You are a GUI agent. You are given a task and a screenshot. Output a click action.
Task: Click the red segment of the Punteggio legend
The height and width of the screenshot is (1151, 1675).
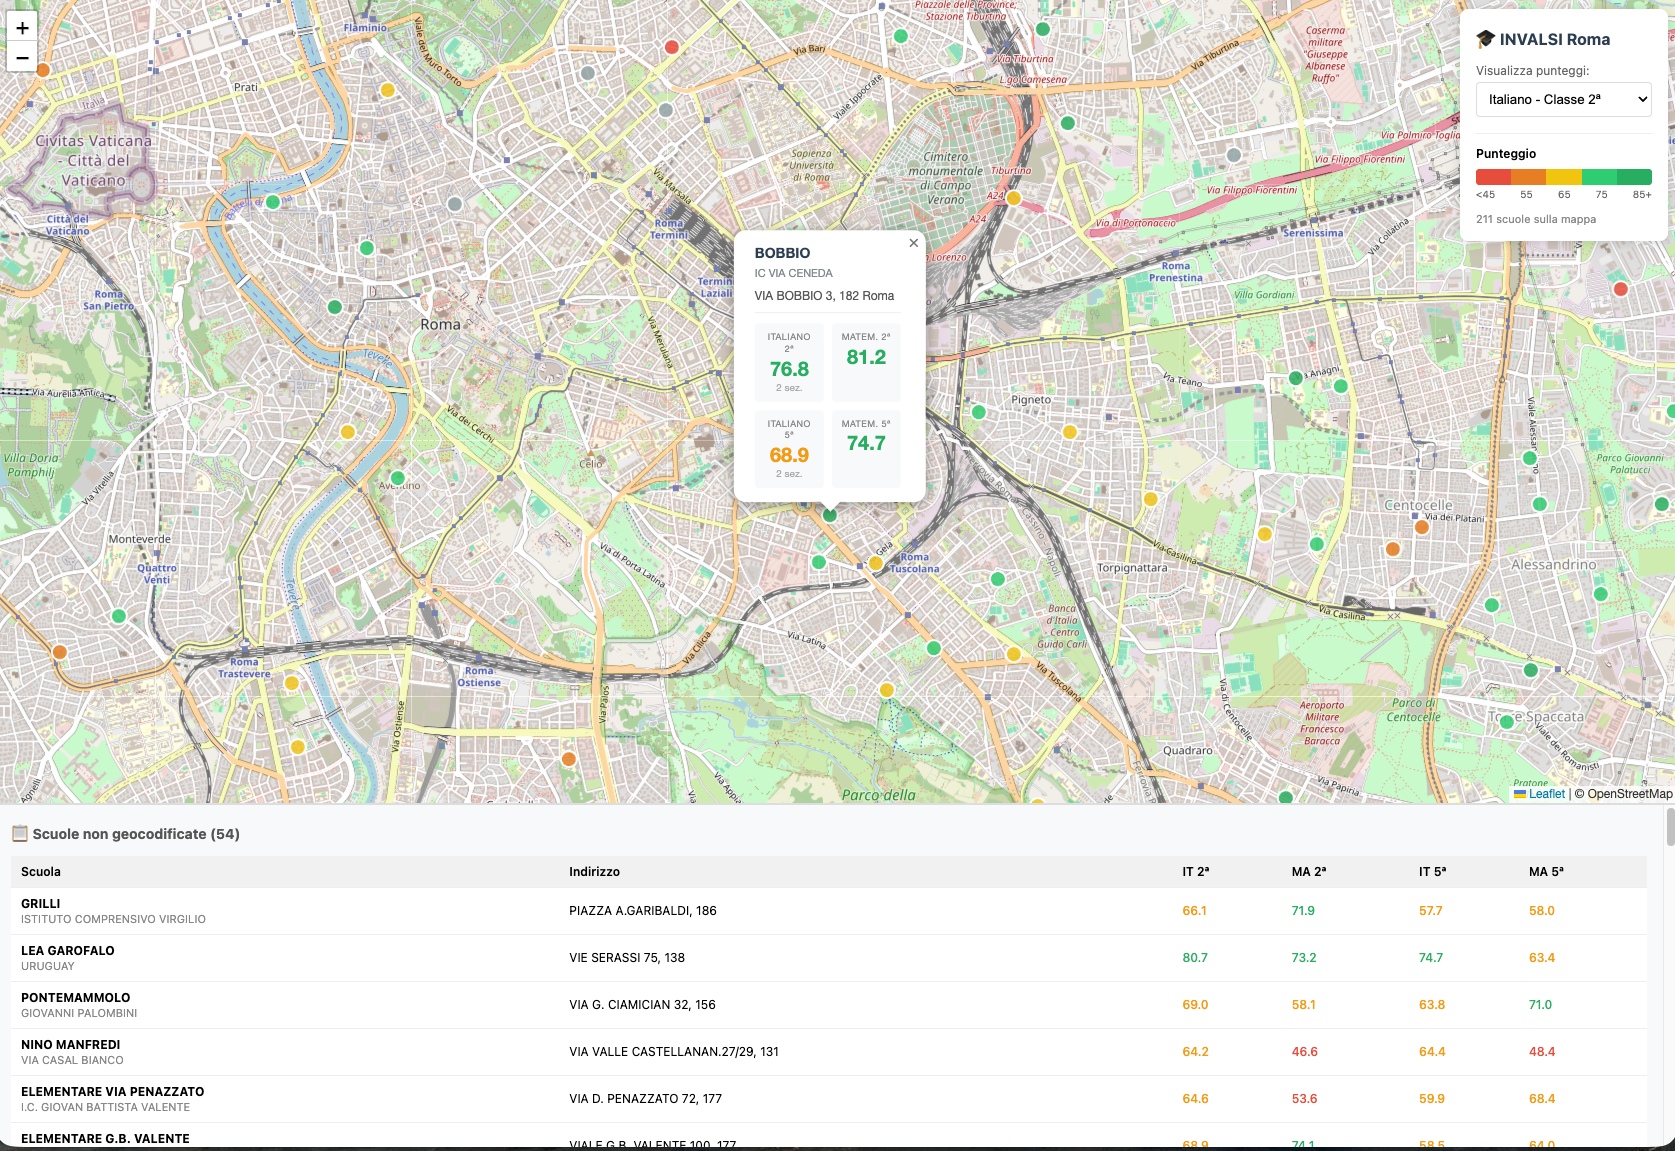coord(1493,177)
